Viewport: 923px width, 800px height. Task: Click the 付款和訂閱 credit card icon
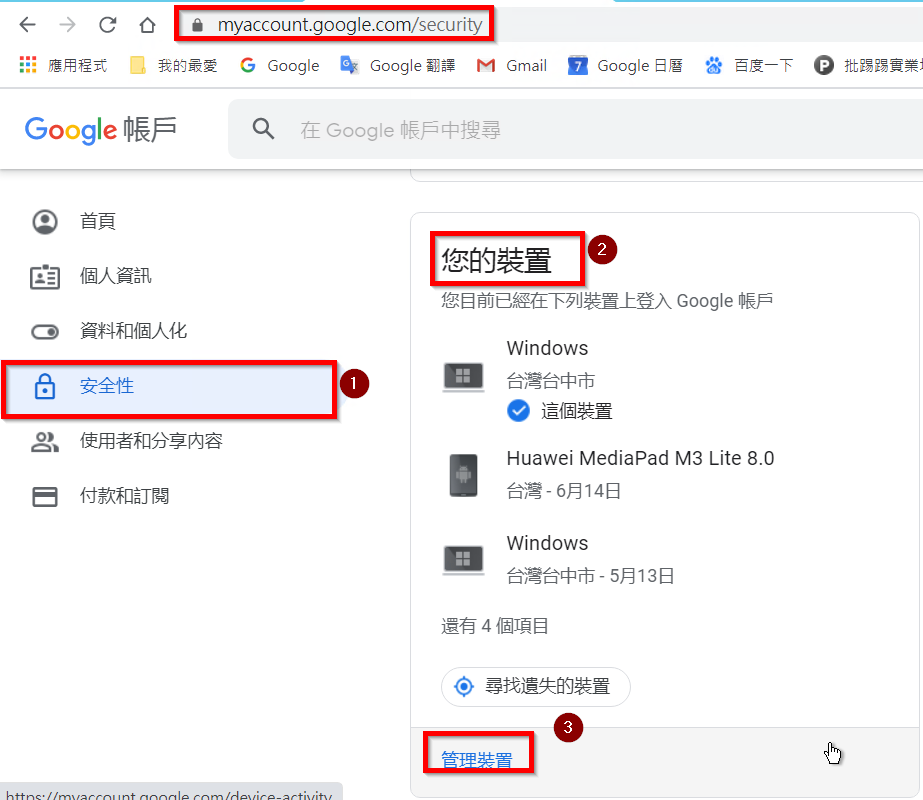[45, 496]
